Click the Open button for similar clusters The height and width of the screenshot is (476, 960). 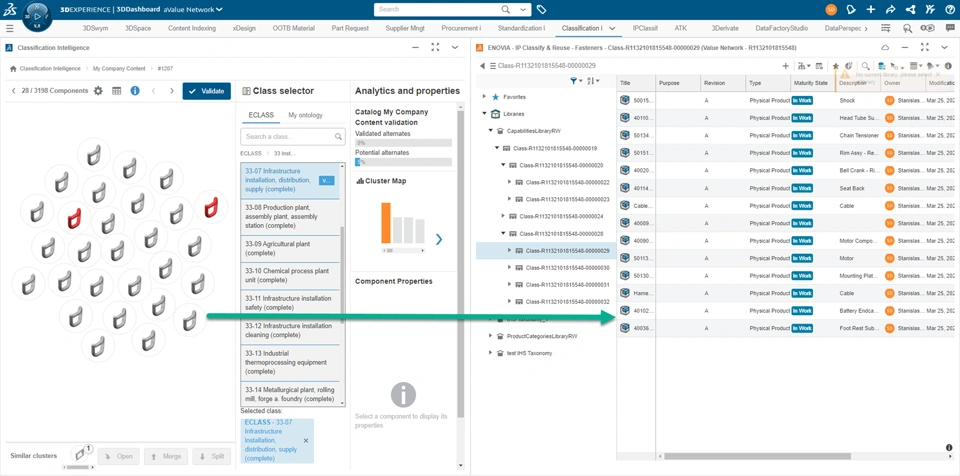coord(118,456)
